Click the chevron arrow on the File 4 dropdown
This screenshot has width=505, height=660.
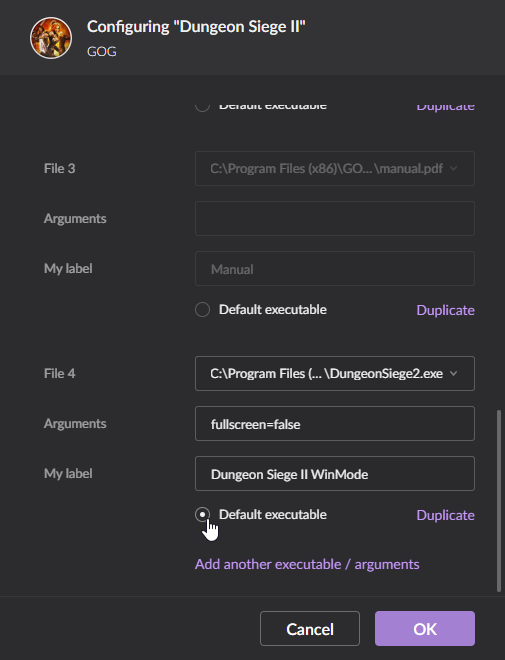(x=453, y=373)
